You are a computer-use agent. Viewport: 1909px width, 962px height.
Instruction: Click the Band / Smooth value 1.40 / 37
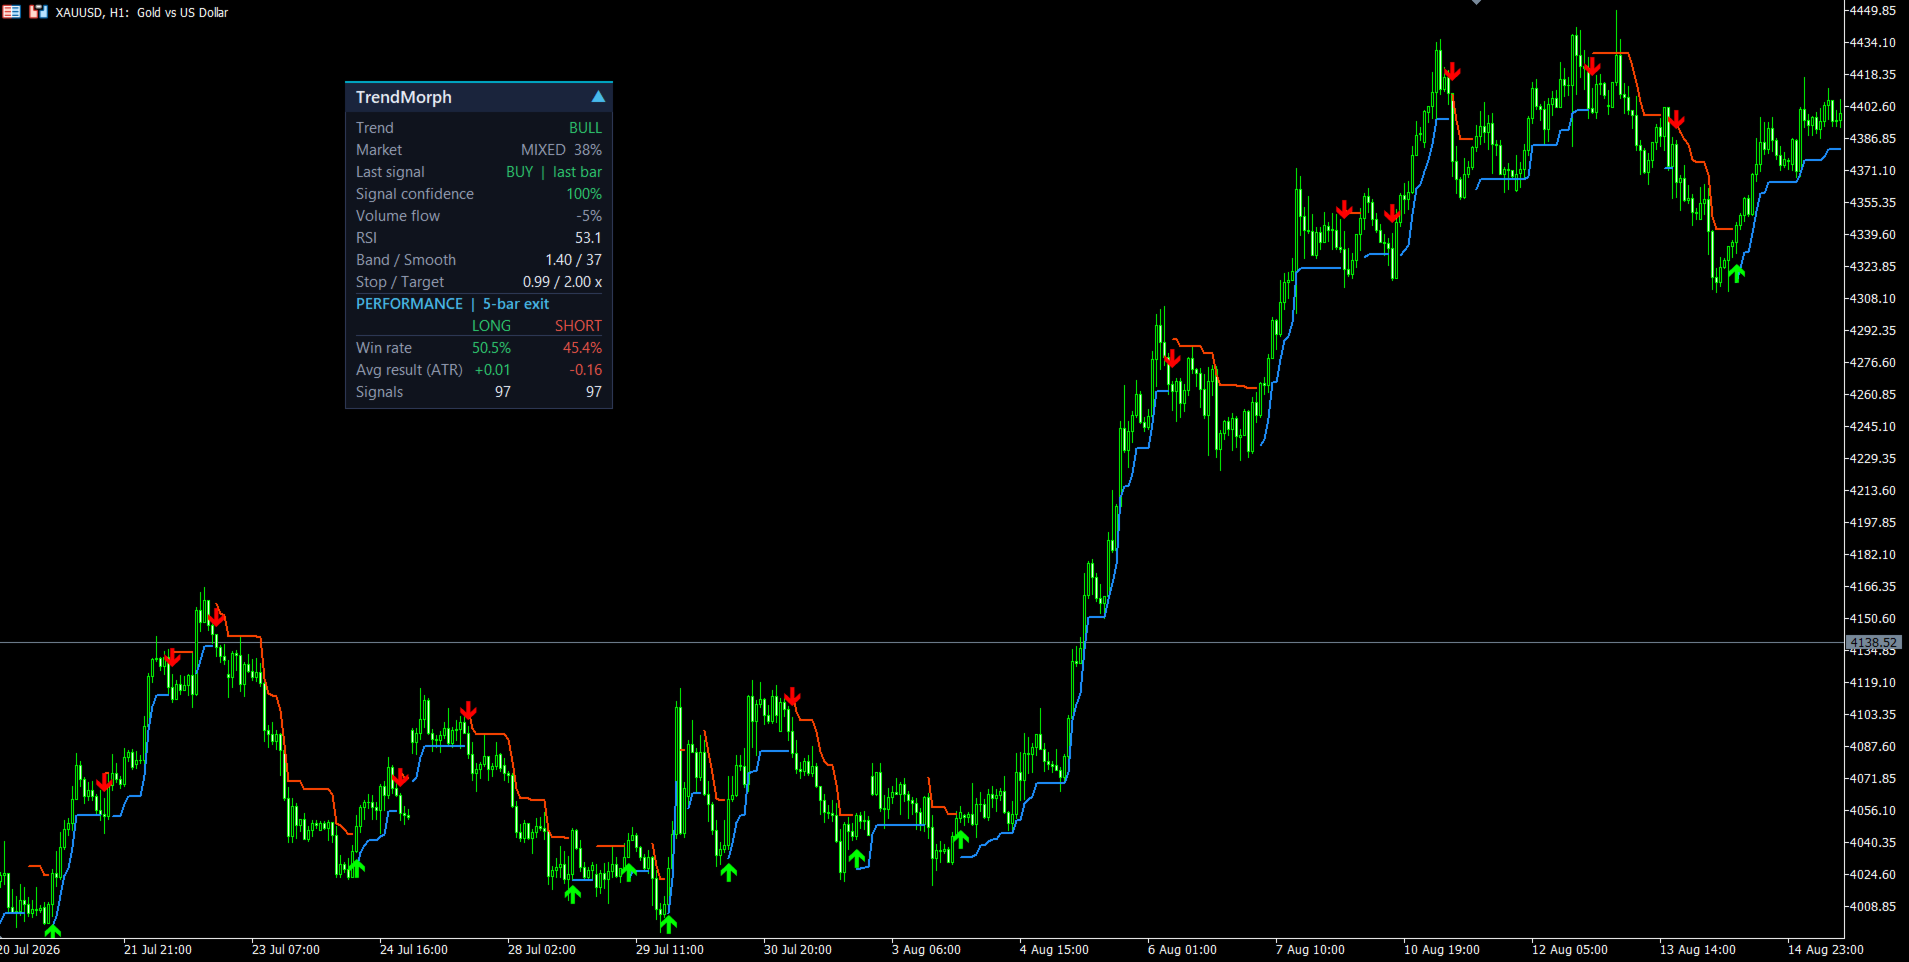[573, 260]
